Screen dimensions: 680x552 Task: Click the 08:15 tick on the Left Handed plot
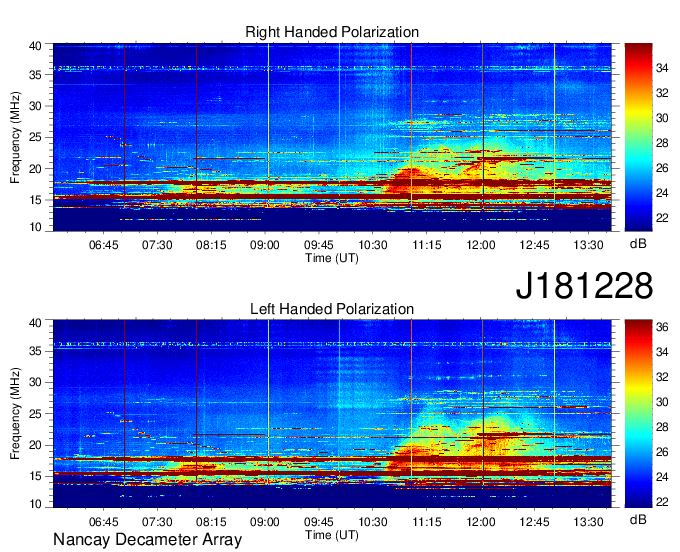point(211,522)
